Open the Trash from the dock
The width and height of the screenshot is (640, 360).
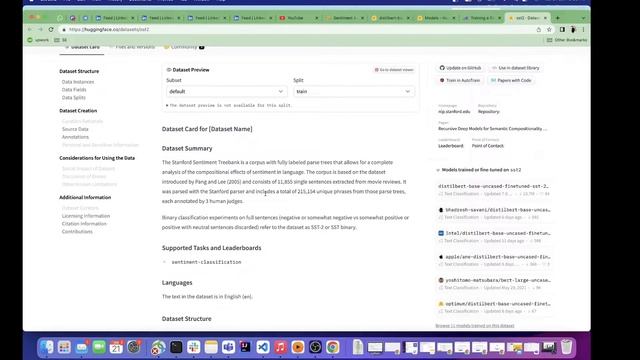[x=566, y=347]
